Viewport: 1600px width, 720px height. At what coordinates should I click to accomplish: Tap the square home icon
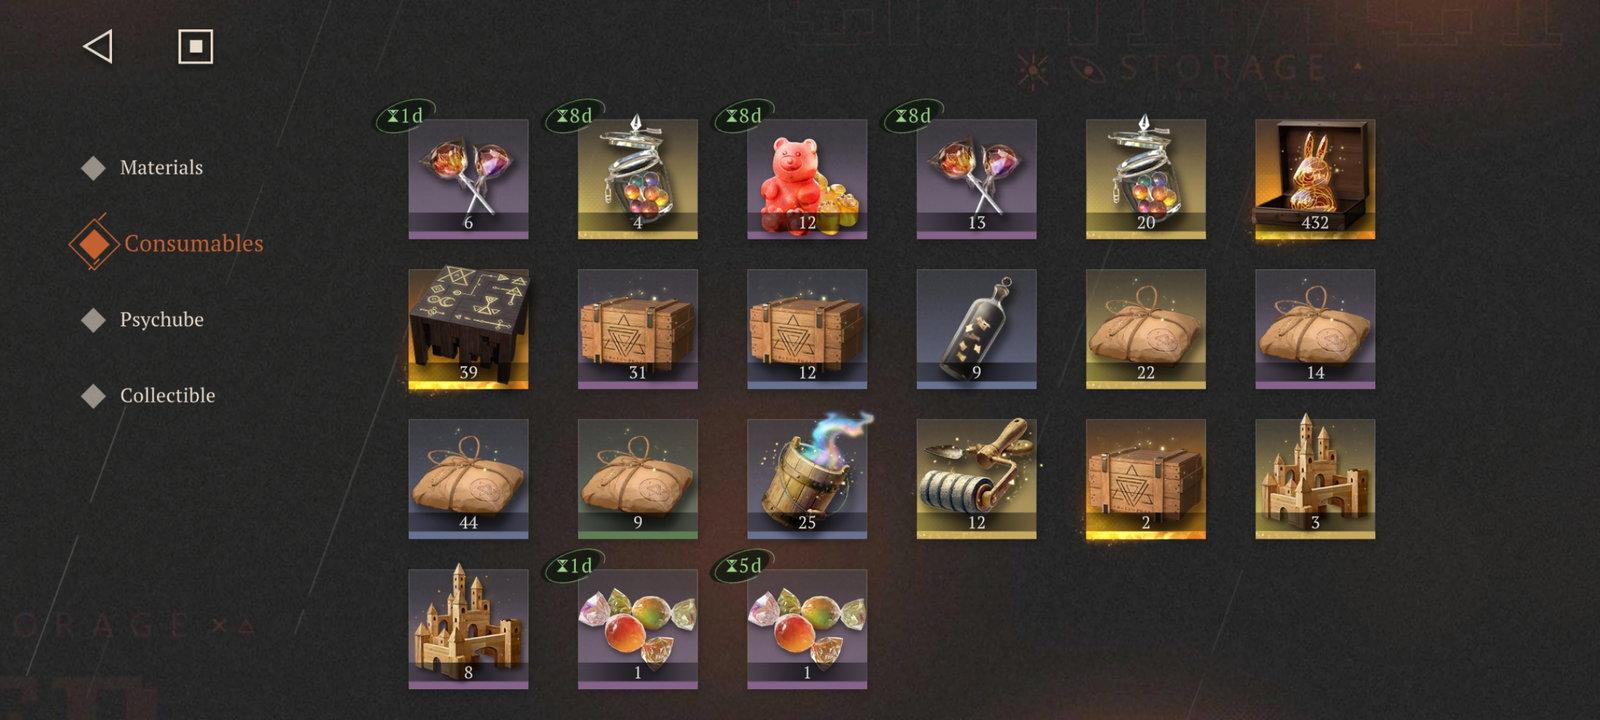(x=195, y=47)
